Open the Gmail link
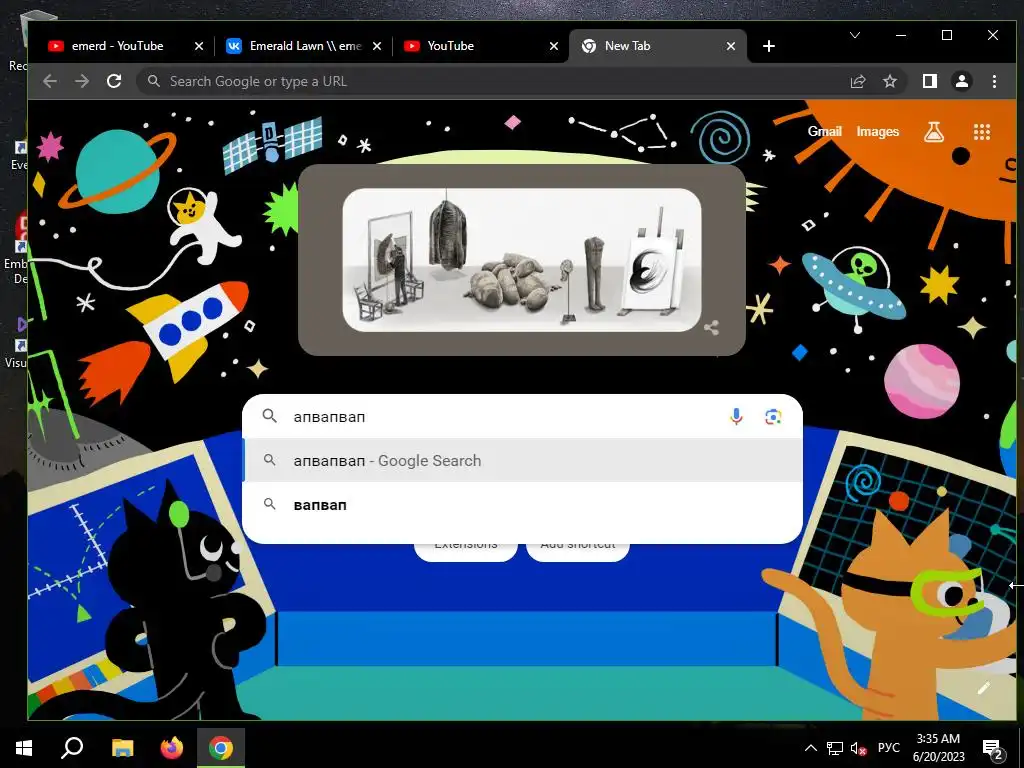The image size is (1024, 768). pyautogui.click(x=824, y=131)
